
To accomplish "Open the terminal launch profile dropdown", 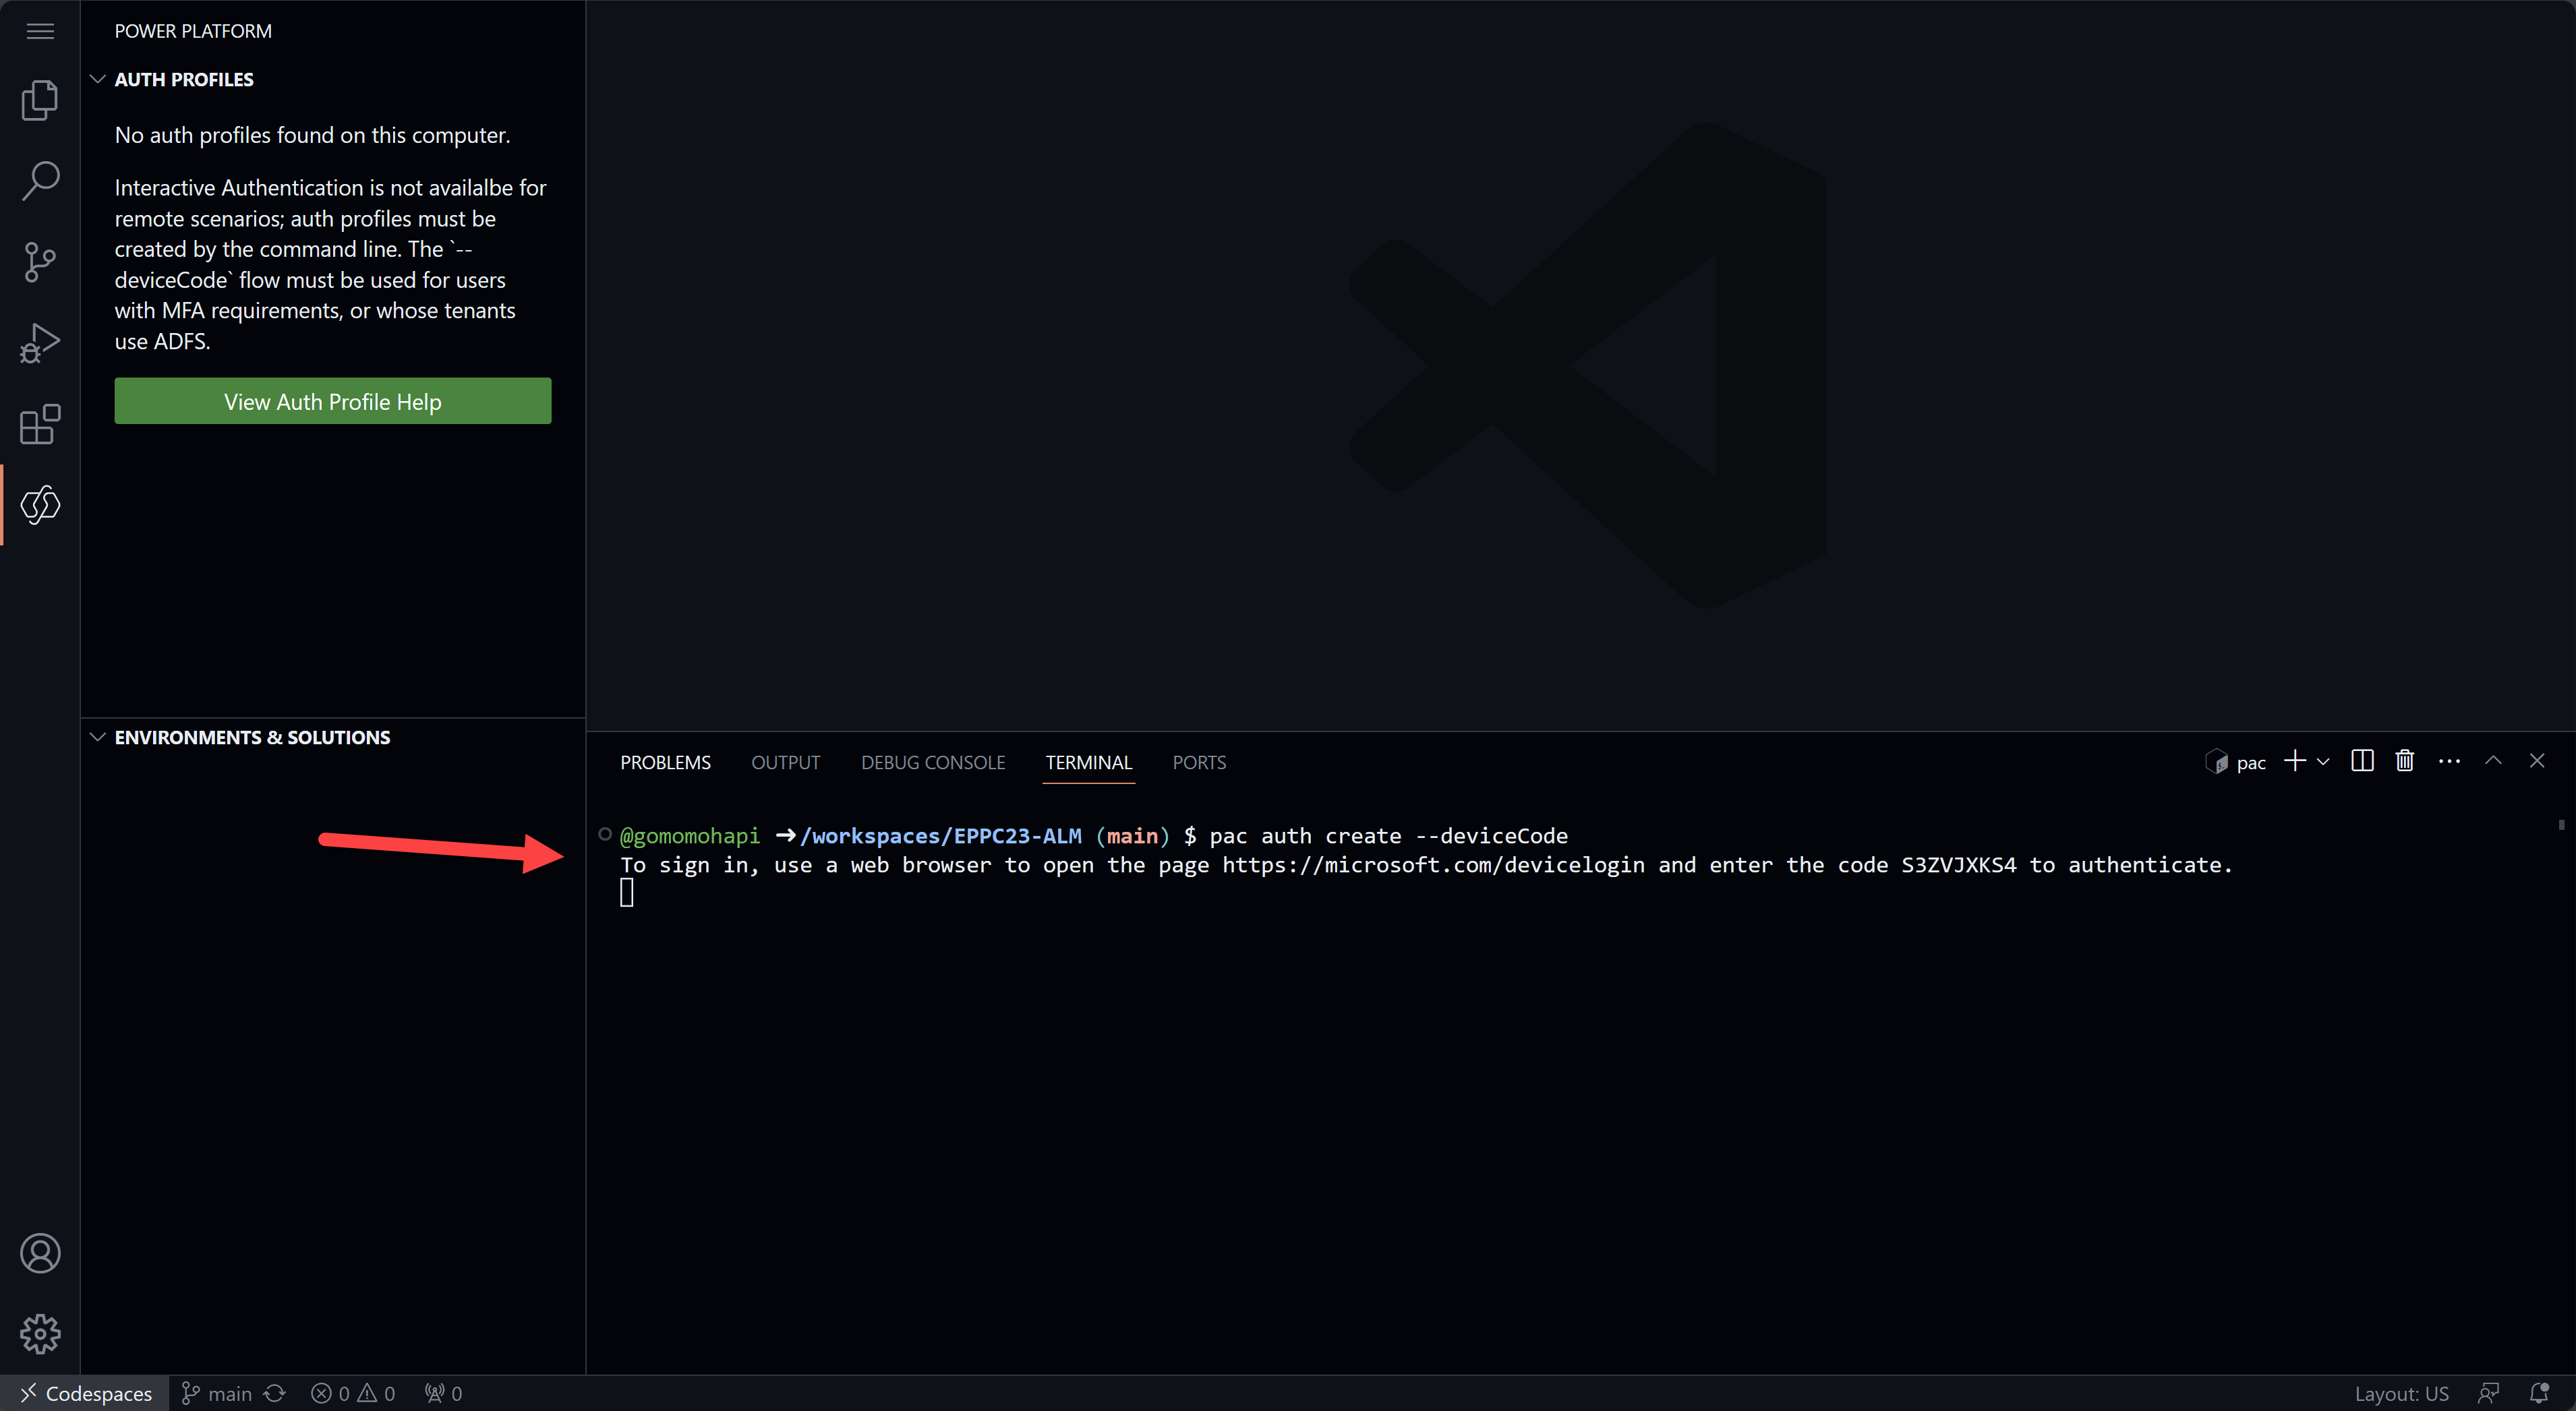I will (x=2322, y=761).
